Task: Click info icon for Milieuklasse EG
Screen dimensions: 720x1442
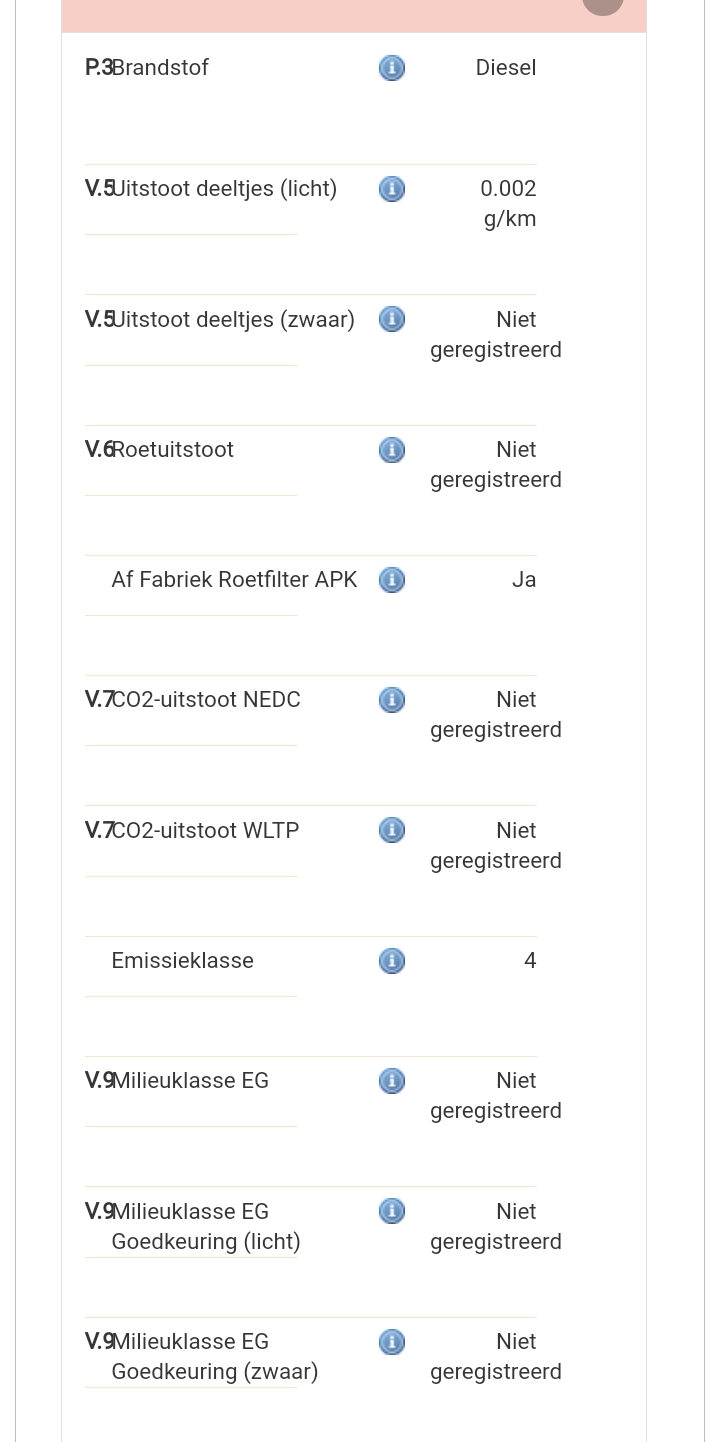Action: coord(392,1081)
